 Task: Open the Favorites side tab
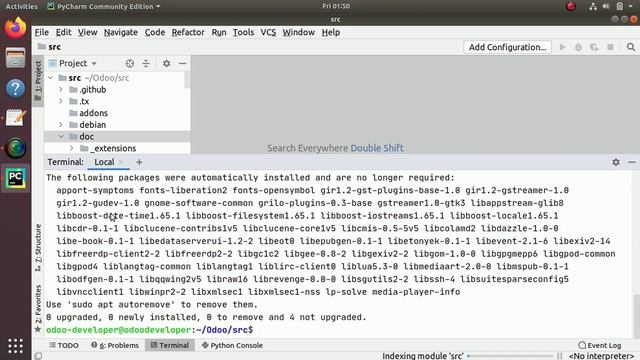38,308
